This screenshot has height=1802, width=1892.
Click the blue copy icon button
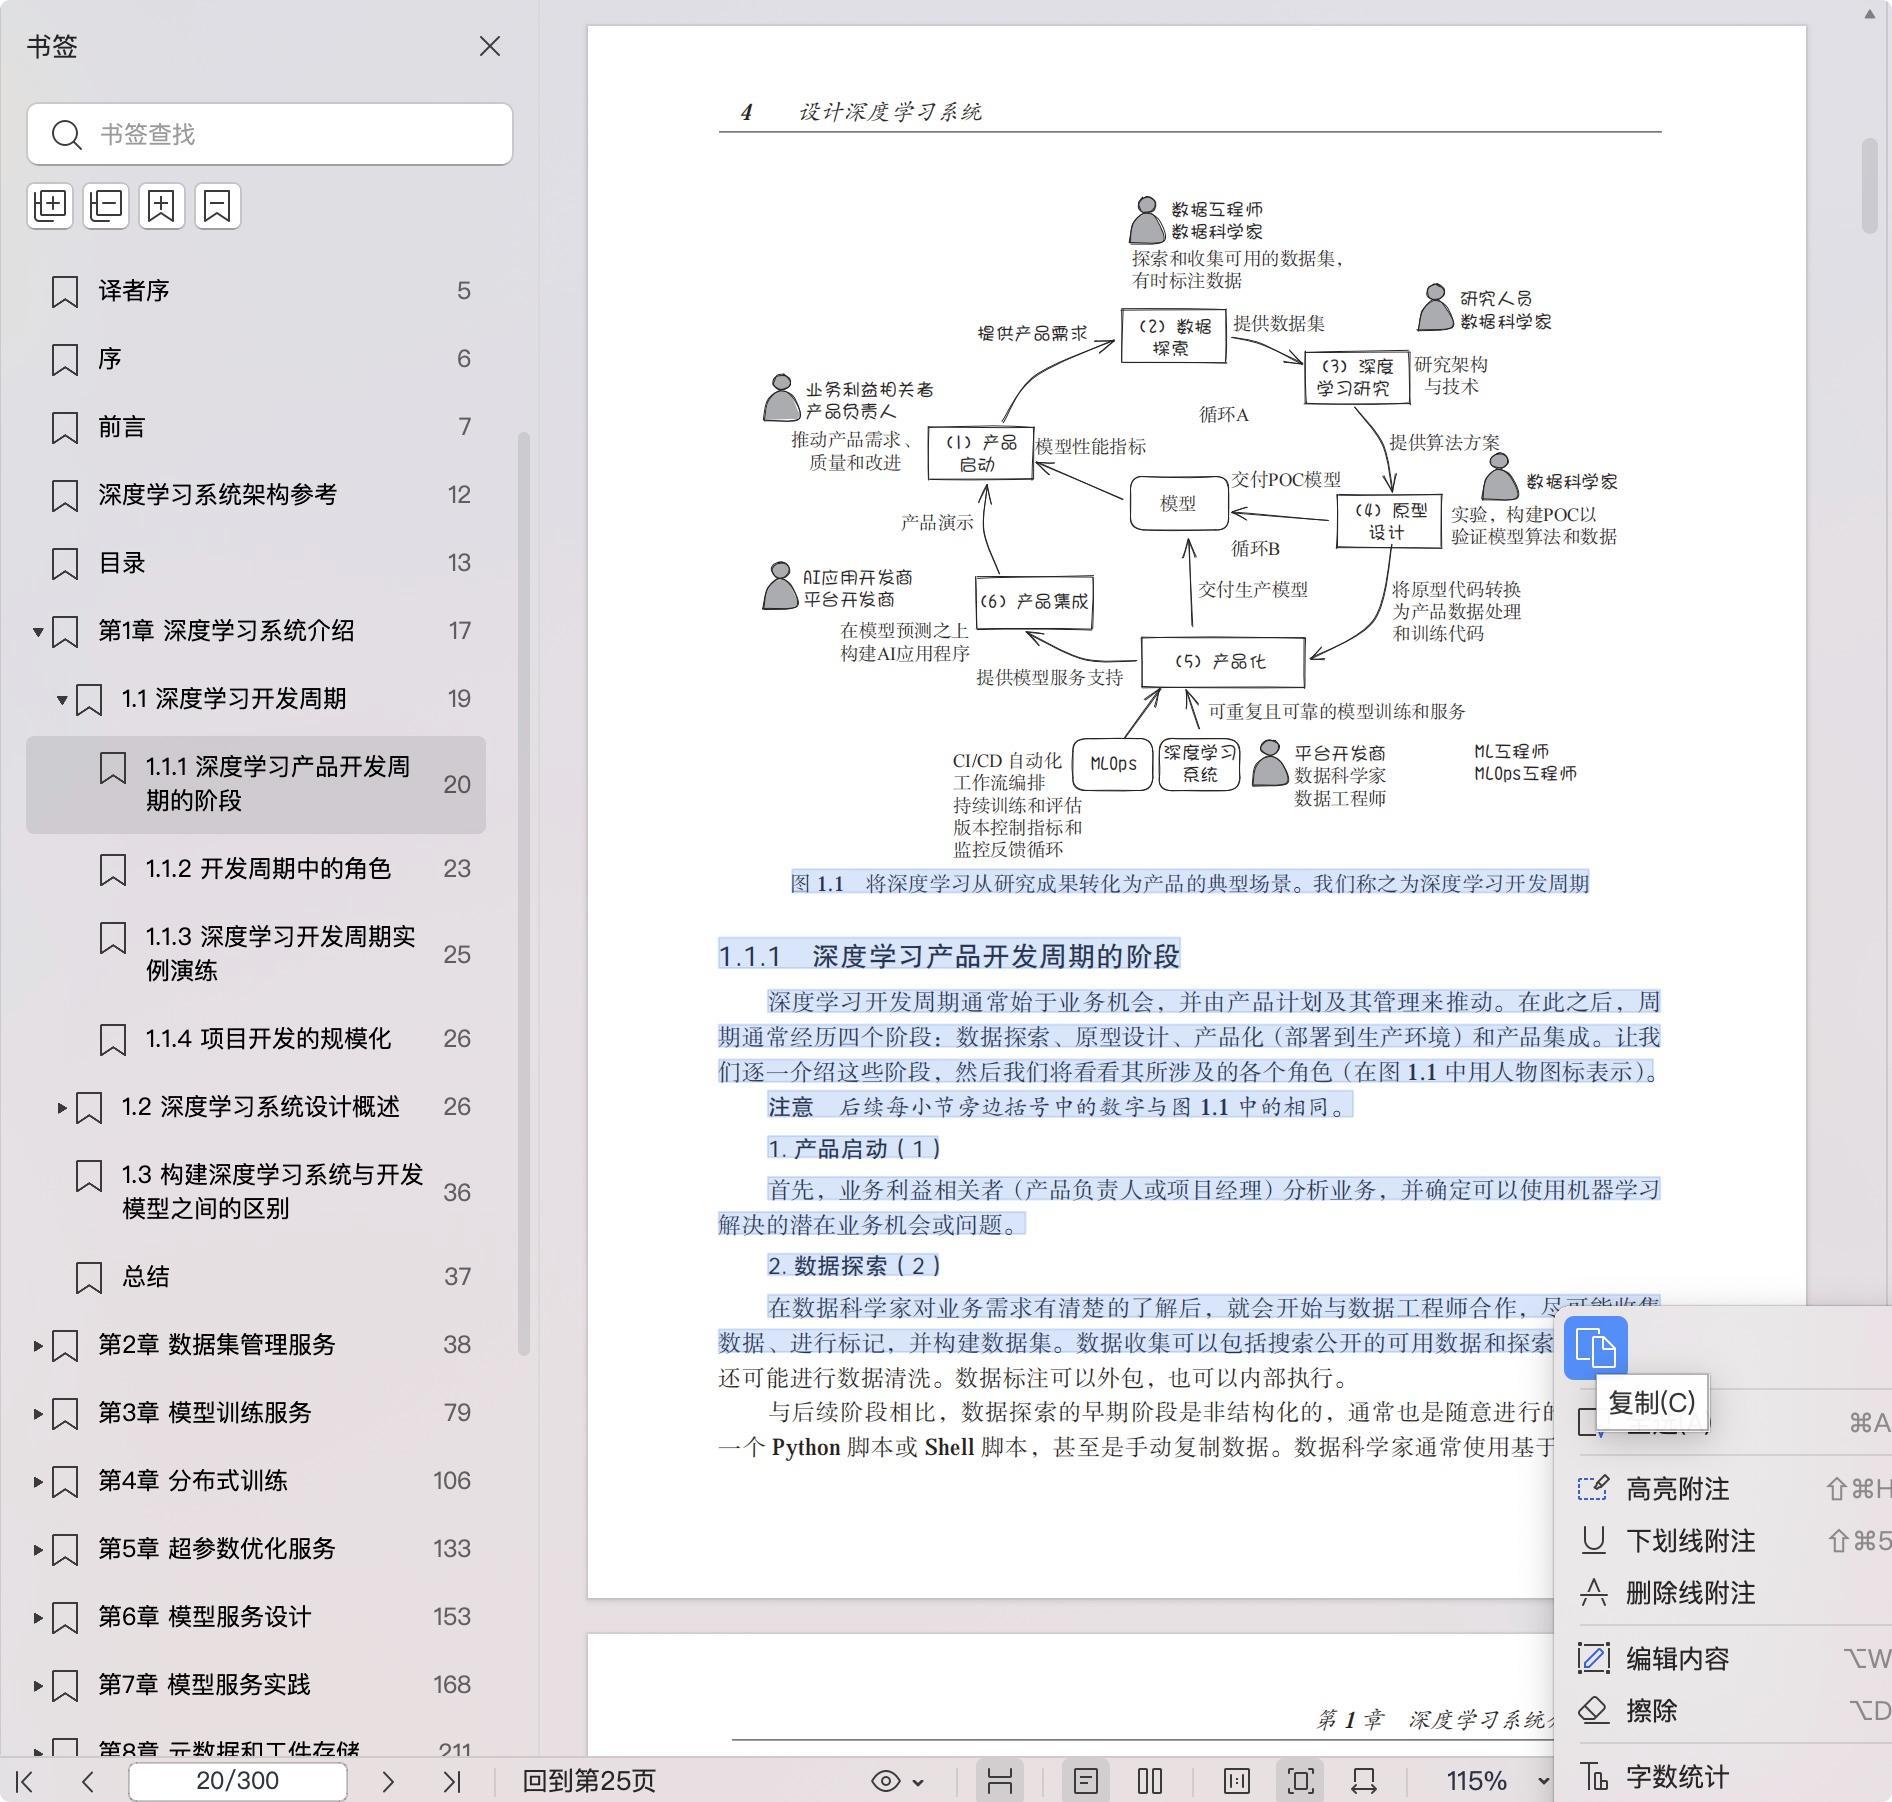(1595, 1348)
